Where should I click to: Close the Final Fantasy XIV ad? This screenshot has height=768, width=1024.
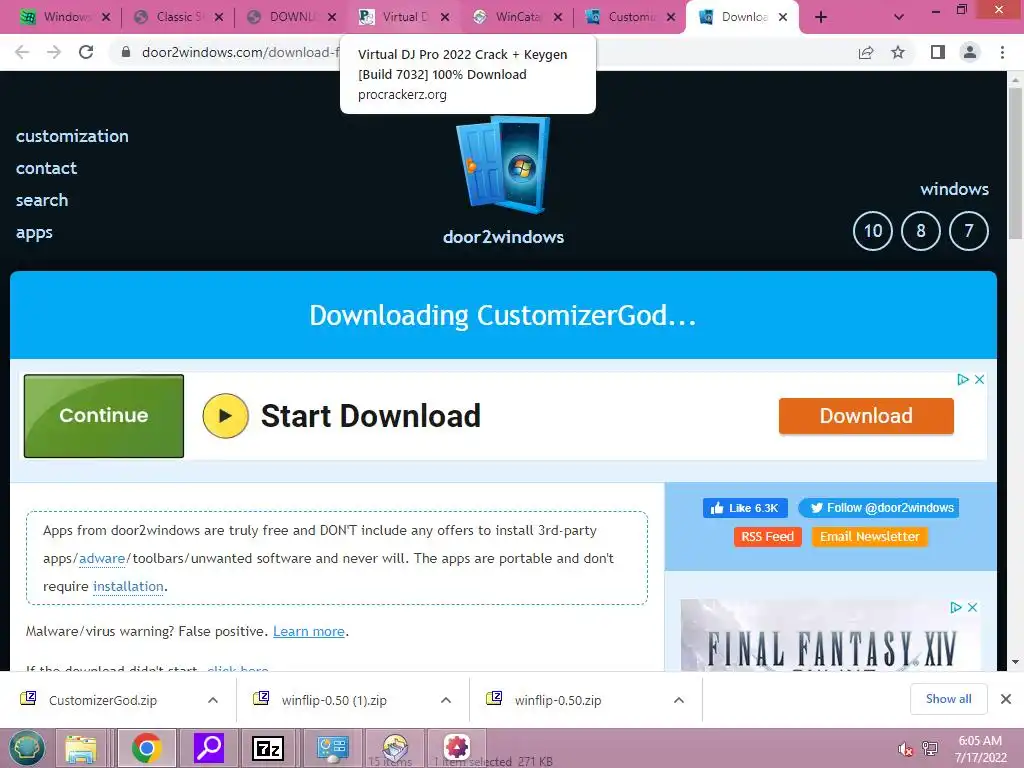[x=972, y=607]
